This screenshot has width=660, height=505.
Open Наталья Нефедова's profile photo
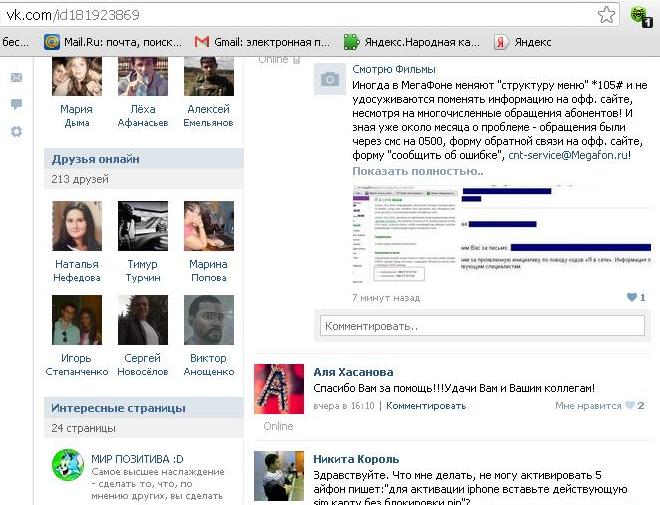click(77, 226)
